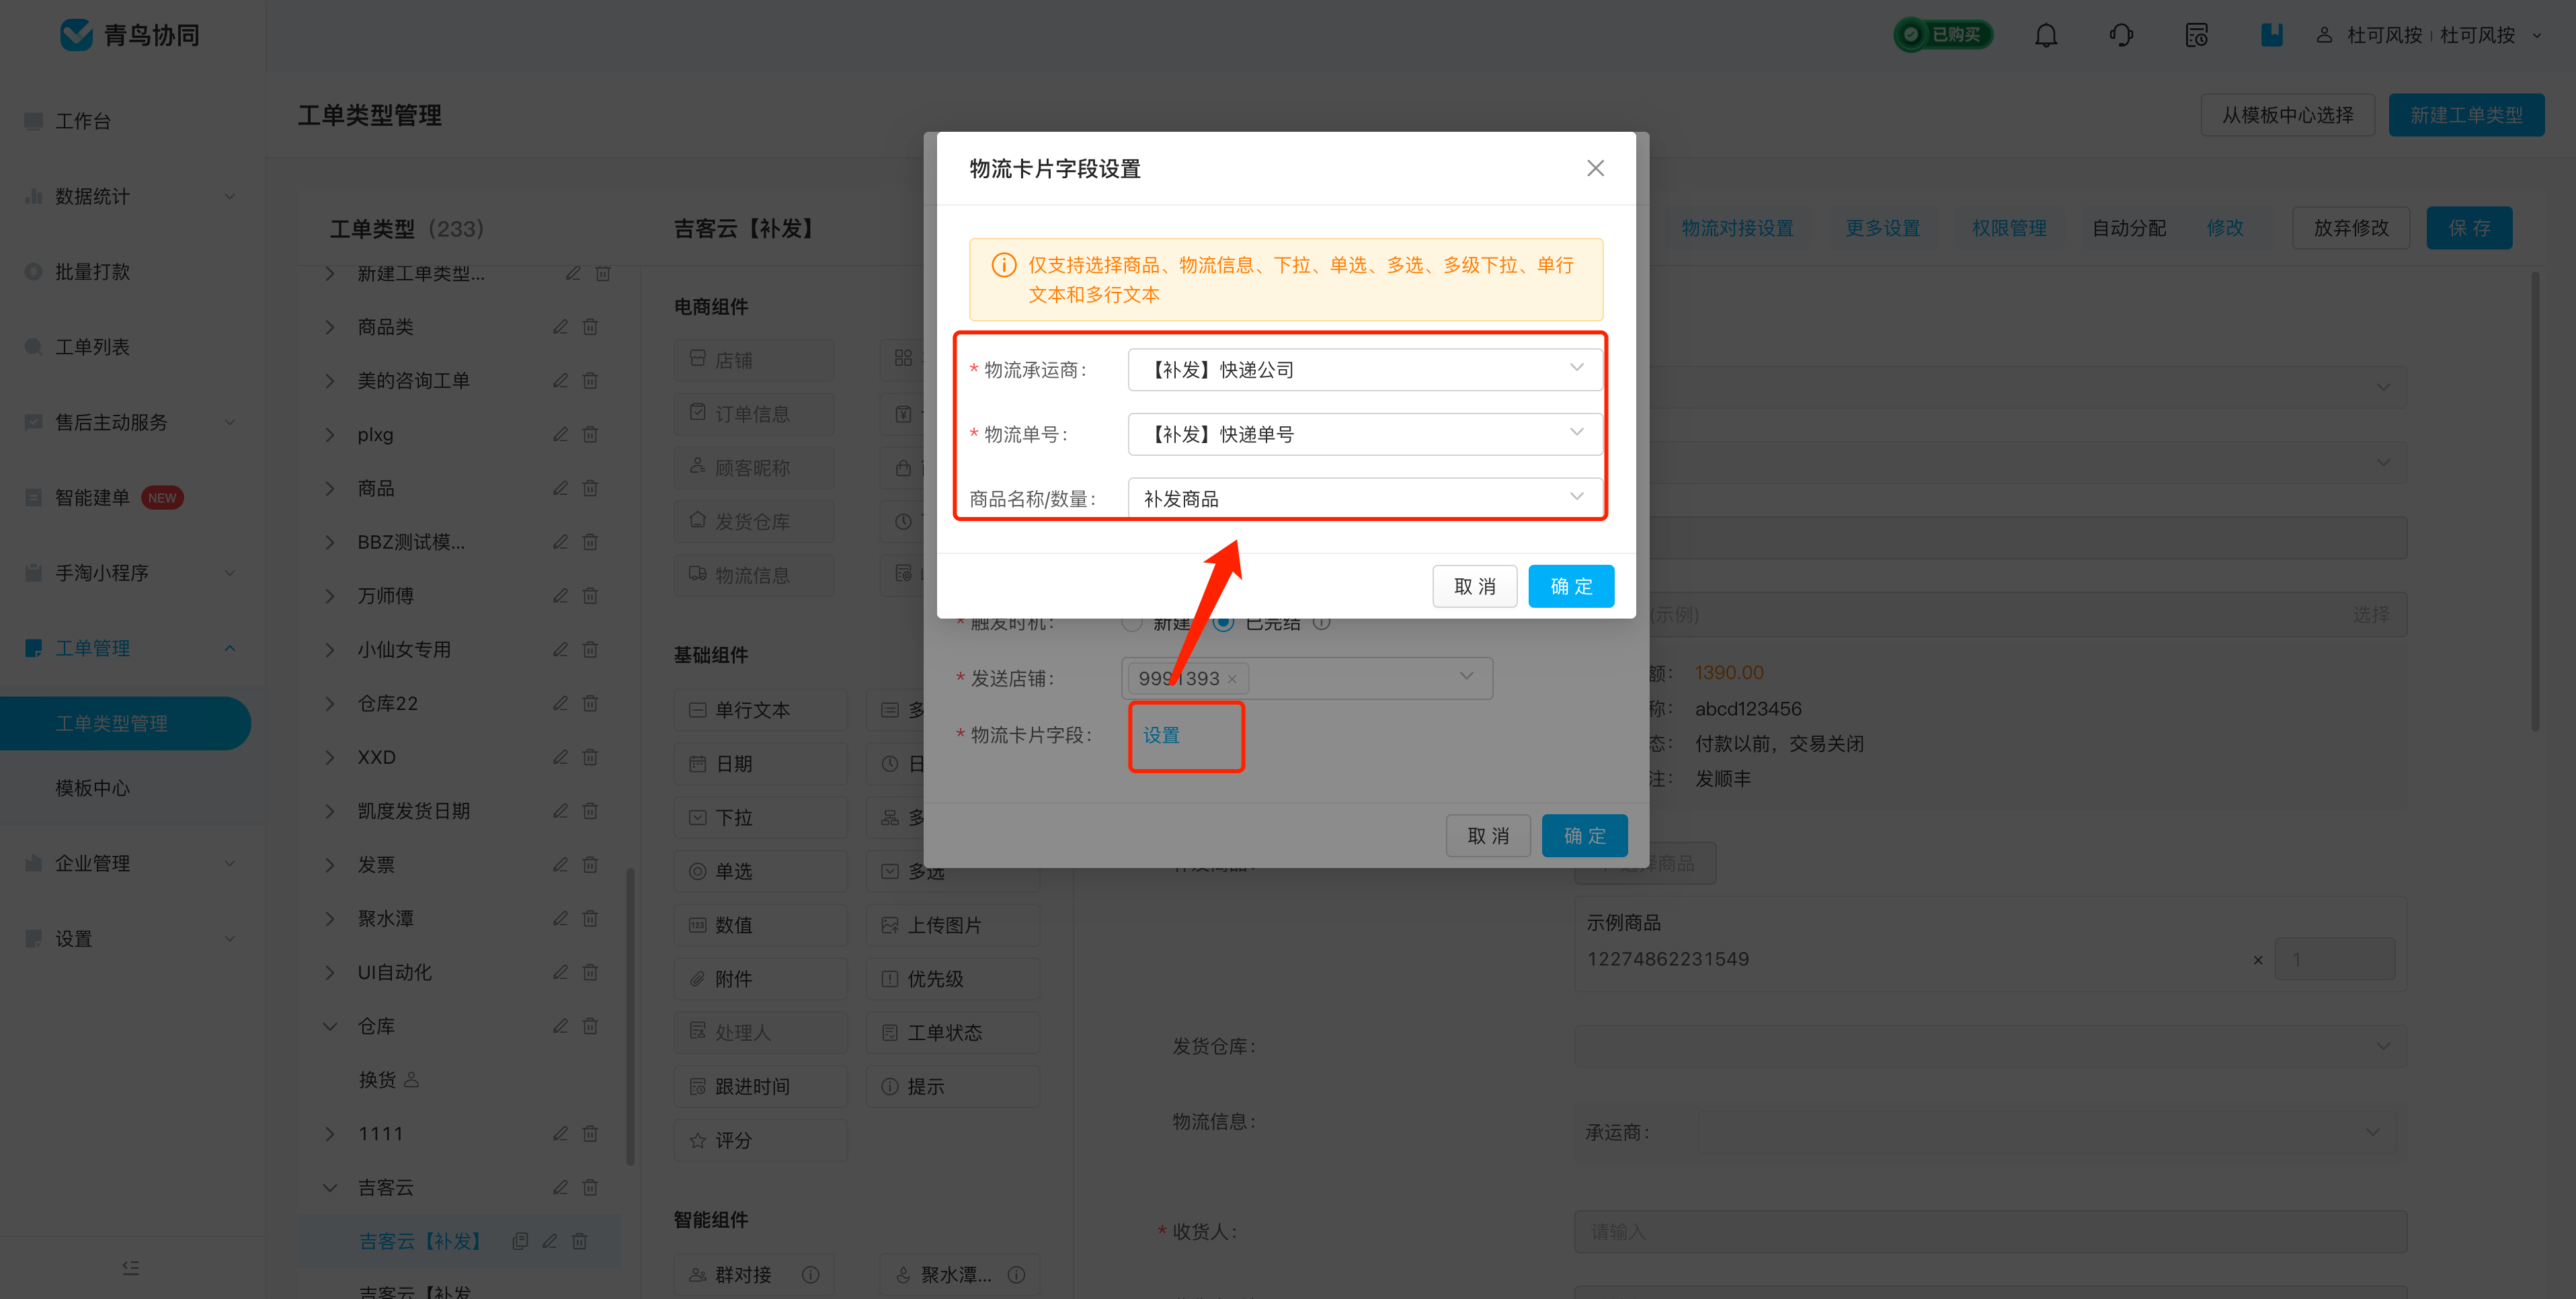This screenshot has width=2576, height=1299.
Task: Click the 设置 link for 物流卡片字段
Action: pyautogui.click(x=1161, y=735)
